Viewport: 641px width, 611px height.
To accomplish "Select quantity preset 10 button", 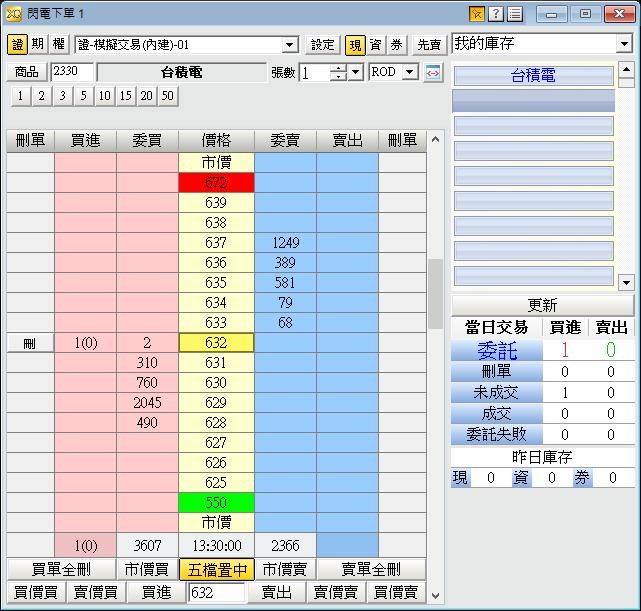I will tap(102, 96).
